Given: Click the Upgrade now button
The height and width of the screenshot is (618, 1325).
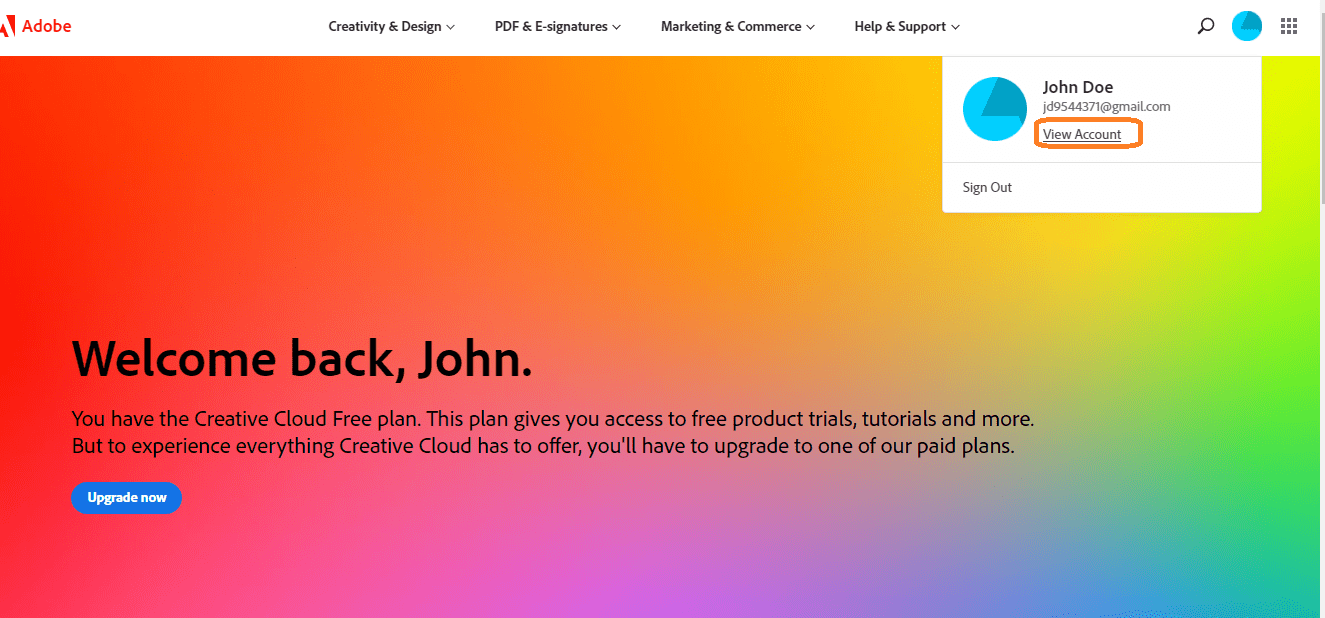Looking at the screenshot, I should point(126,497).
